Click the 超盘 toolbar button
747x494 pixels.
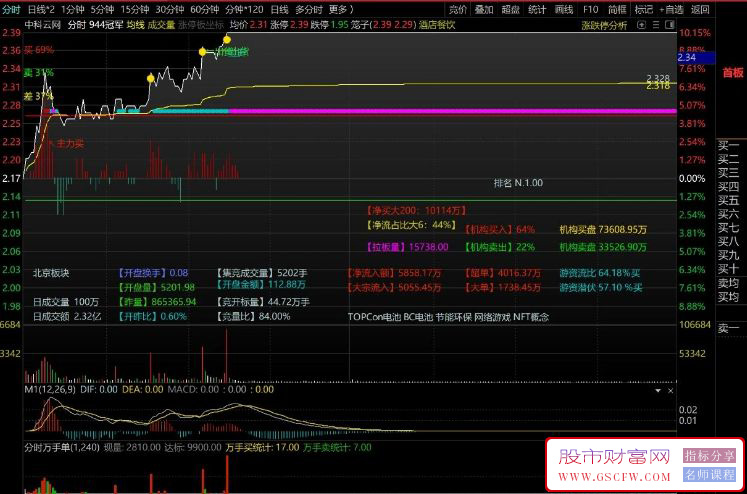(x=510, y=10)
